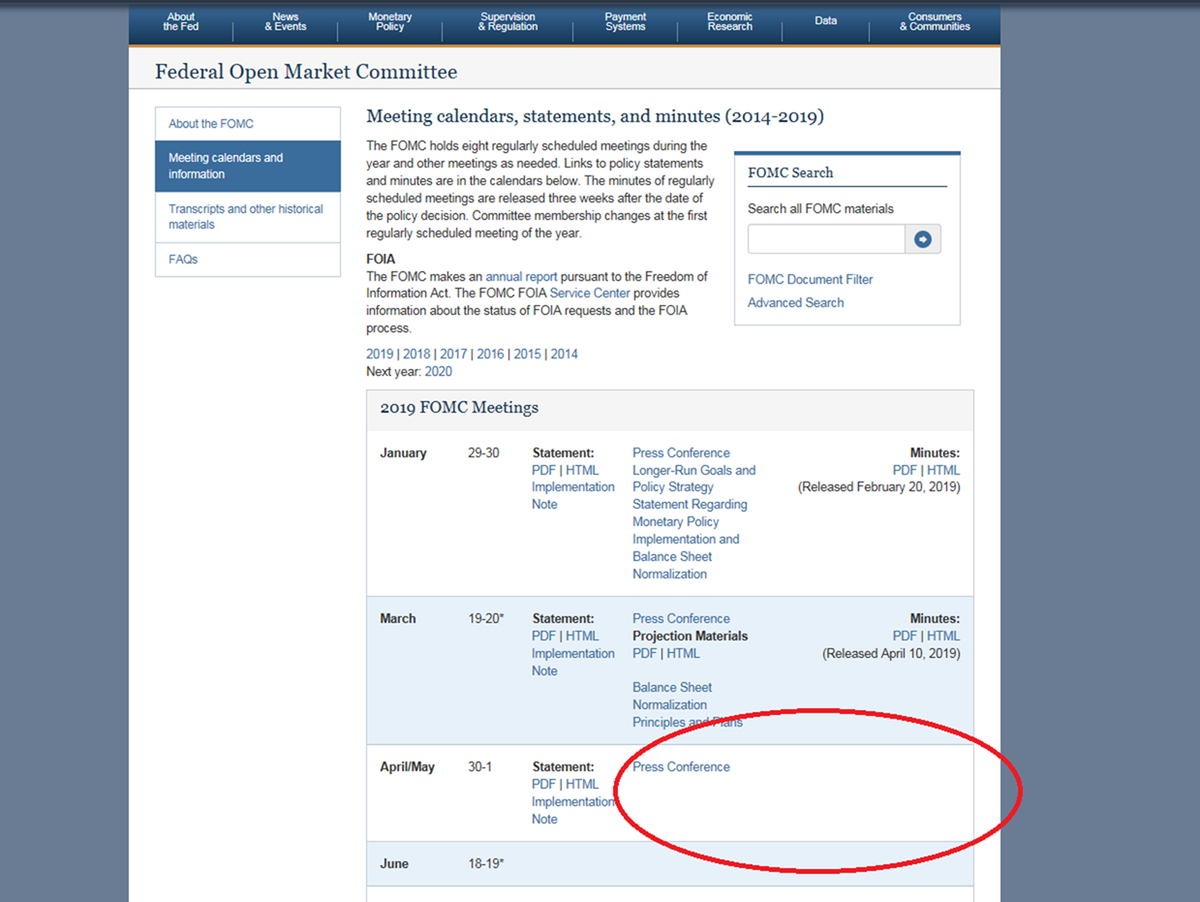Open April/May Implementation Note link
Image resolution: width=1200 pixels, height=902 pixels.
(x=573, y=810)
